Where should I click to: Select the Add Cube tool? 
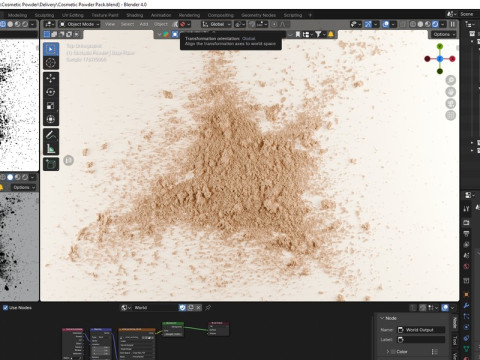click(x=51, y=164)
